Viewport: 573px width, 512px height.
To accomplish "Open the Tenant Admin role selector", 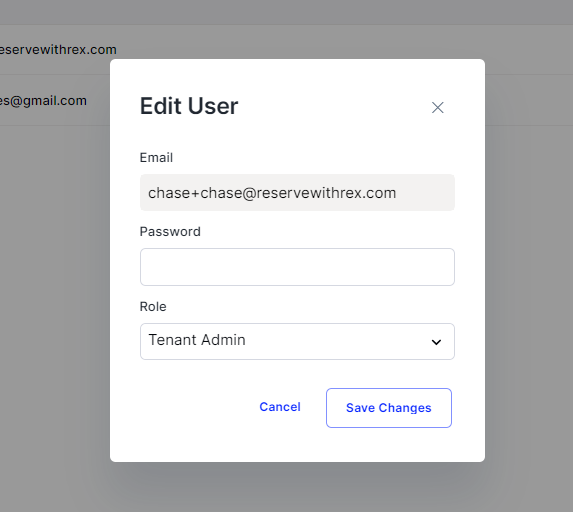I will (x=297, y=341).
